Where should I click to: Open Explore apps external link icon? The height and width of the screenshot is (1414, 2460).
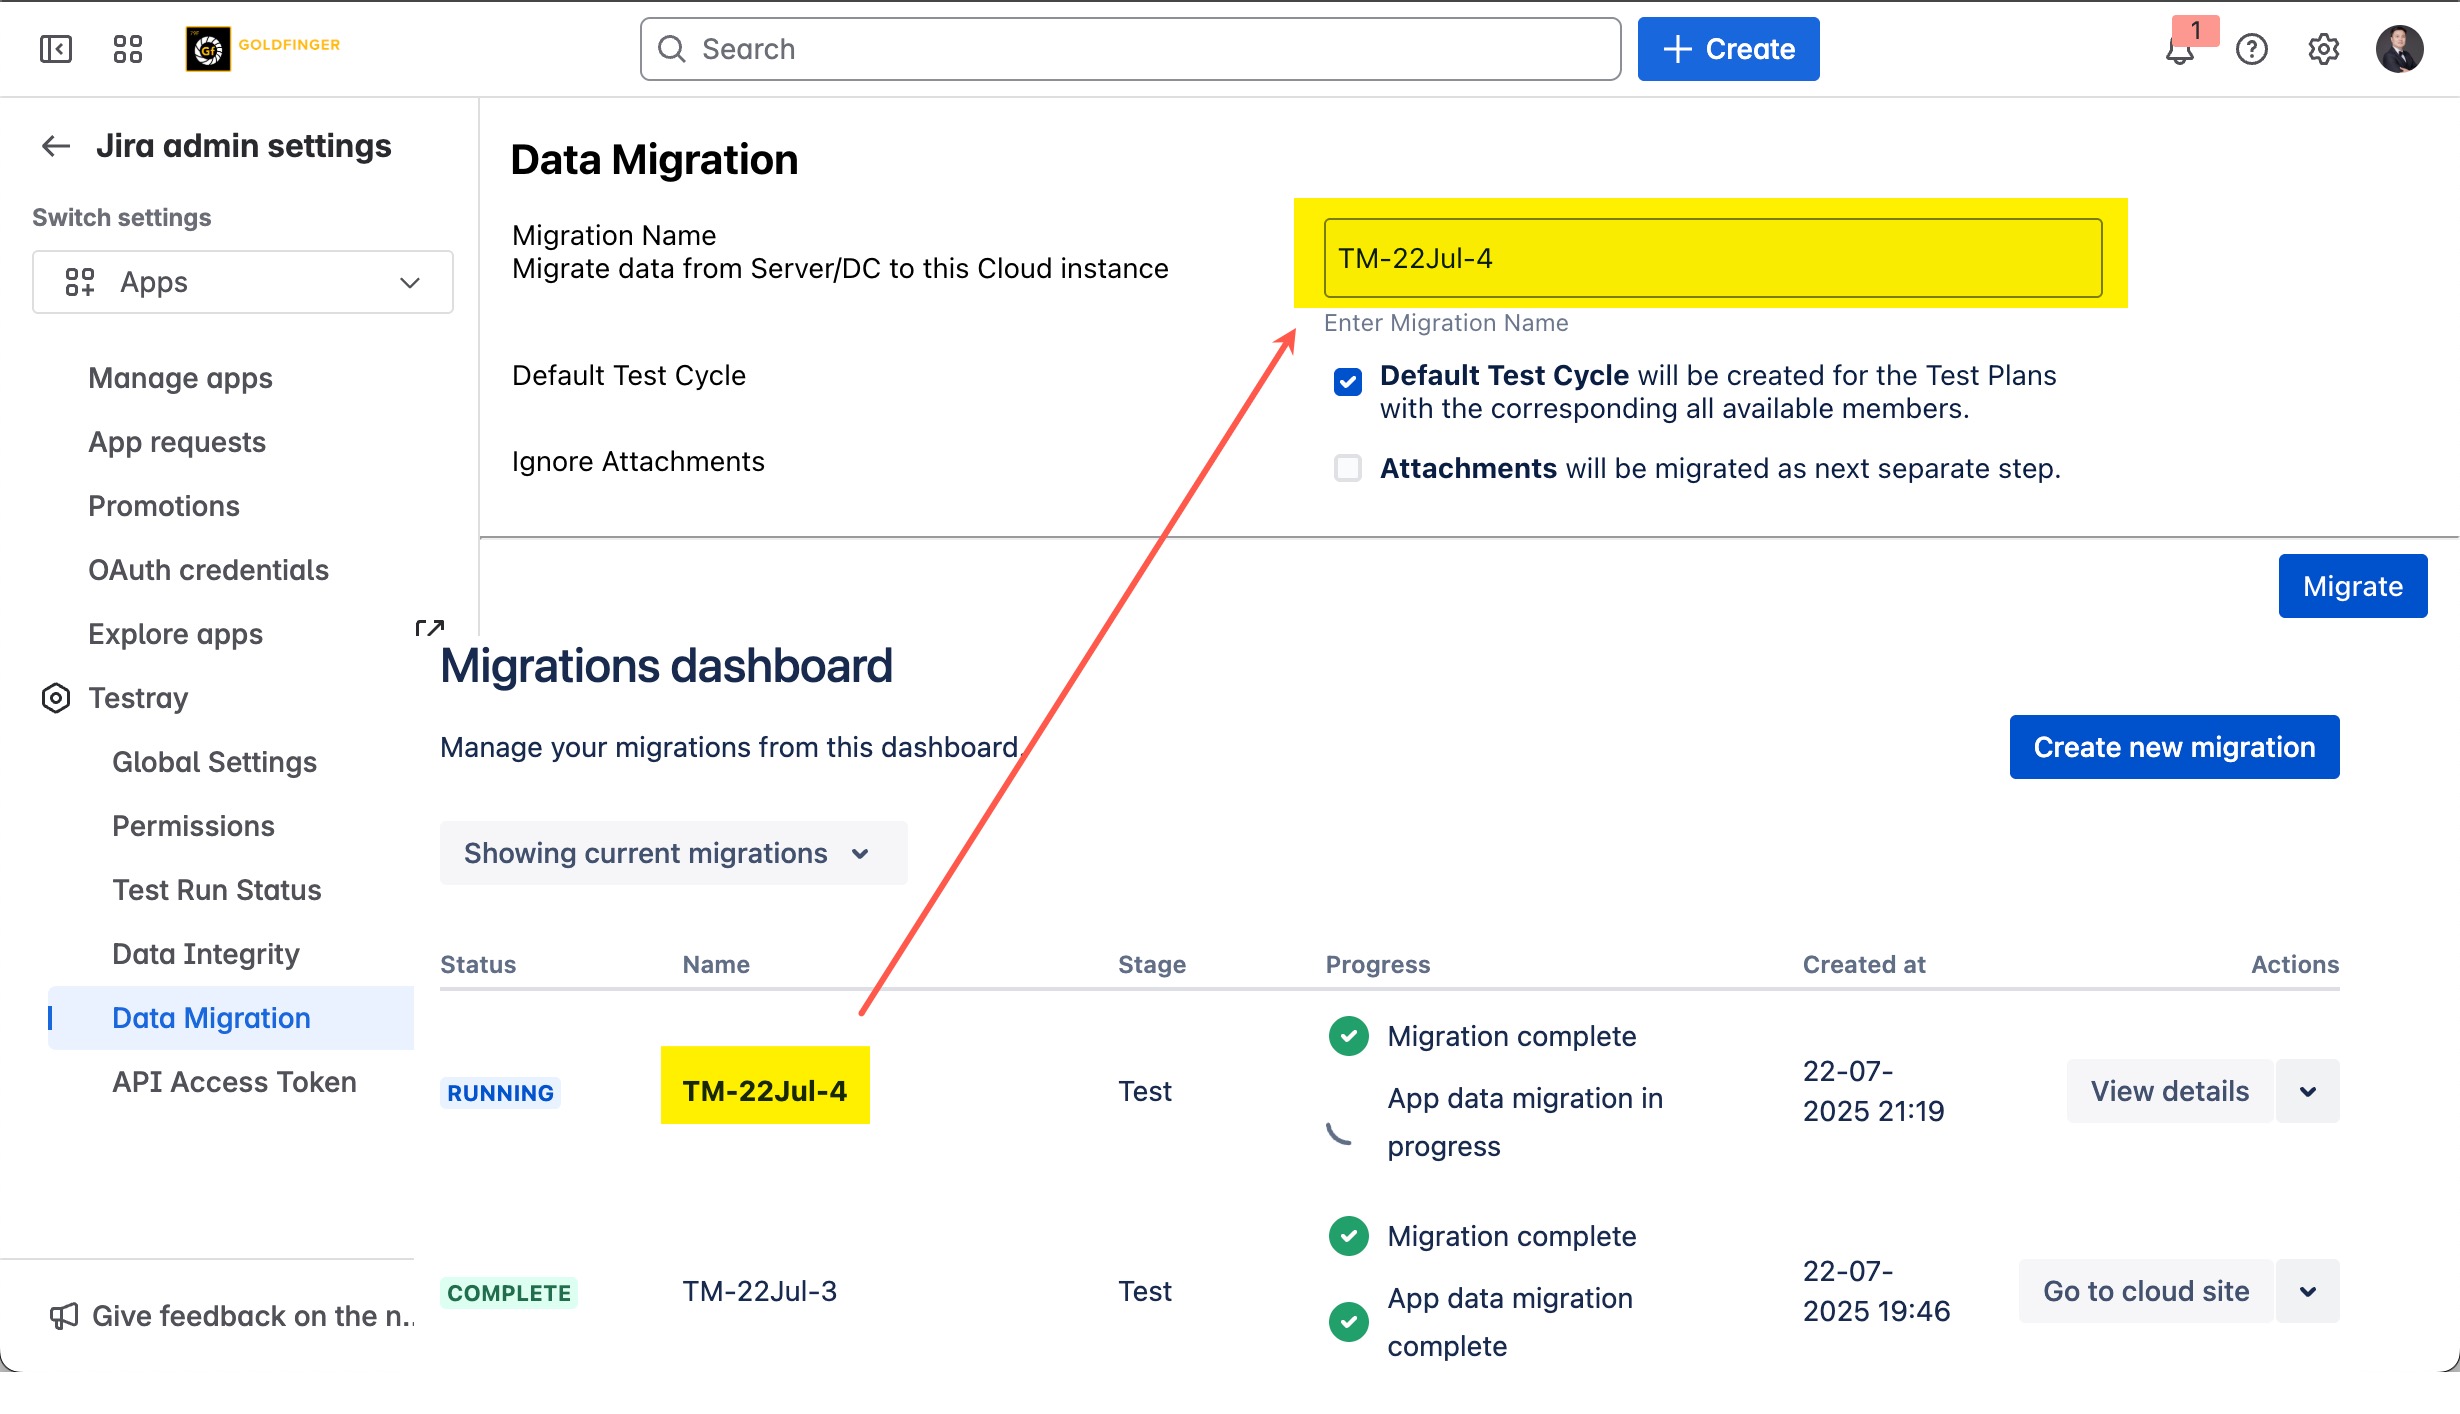click(x=430, y=628)
